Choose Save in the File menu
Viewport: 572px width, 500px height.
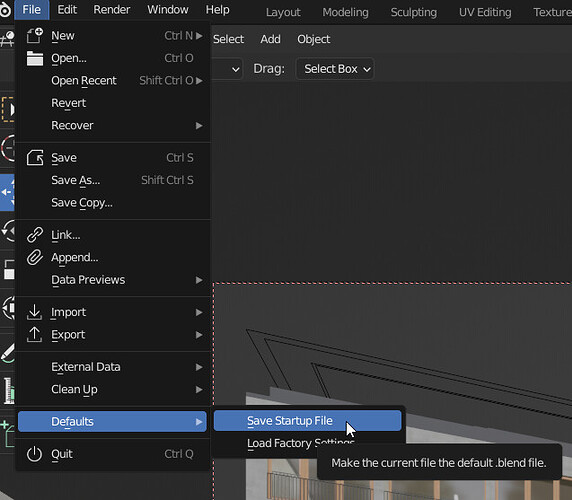112,158
